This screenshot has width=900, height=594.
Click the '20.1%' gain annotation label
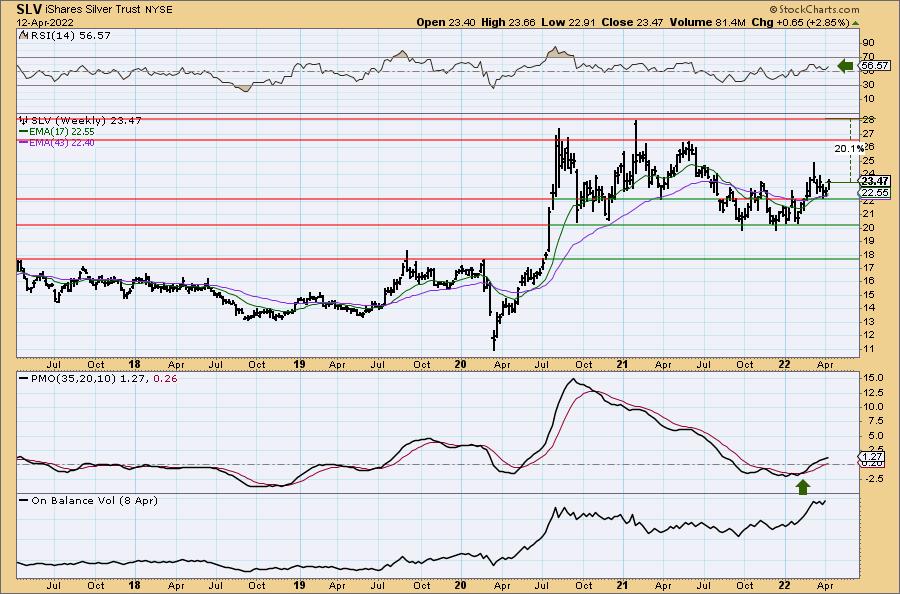848,149
